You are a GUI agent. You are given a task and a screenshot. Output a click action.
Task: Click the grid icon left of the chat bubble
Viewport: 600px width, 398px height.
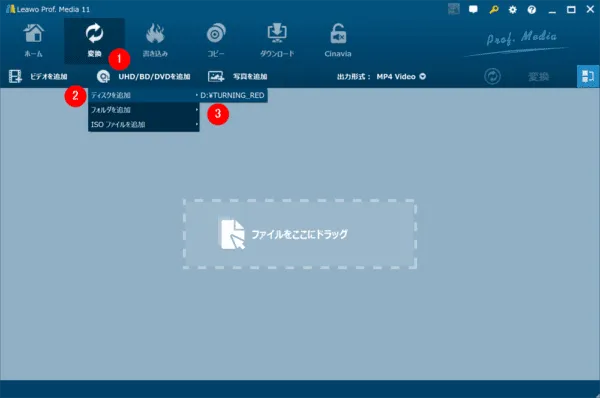point(453,9)
